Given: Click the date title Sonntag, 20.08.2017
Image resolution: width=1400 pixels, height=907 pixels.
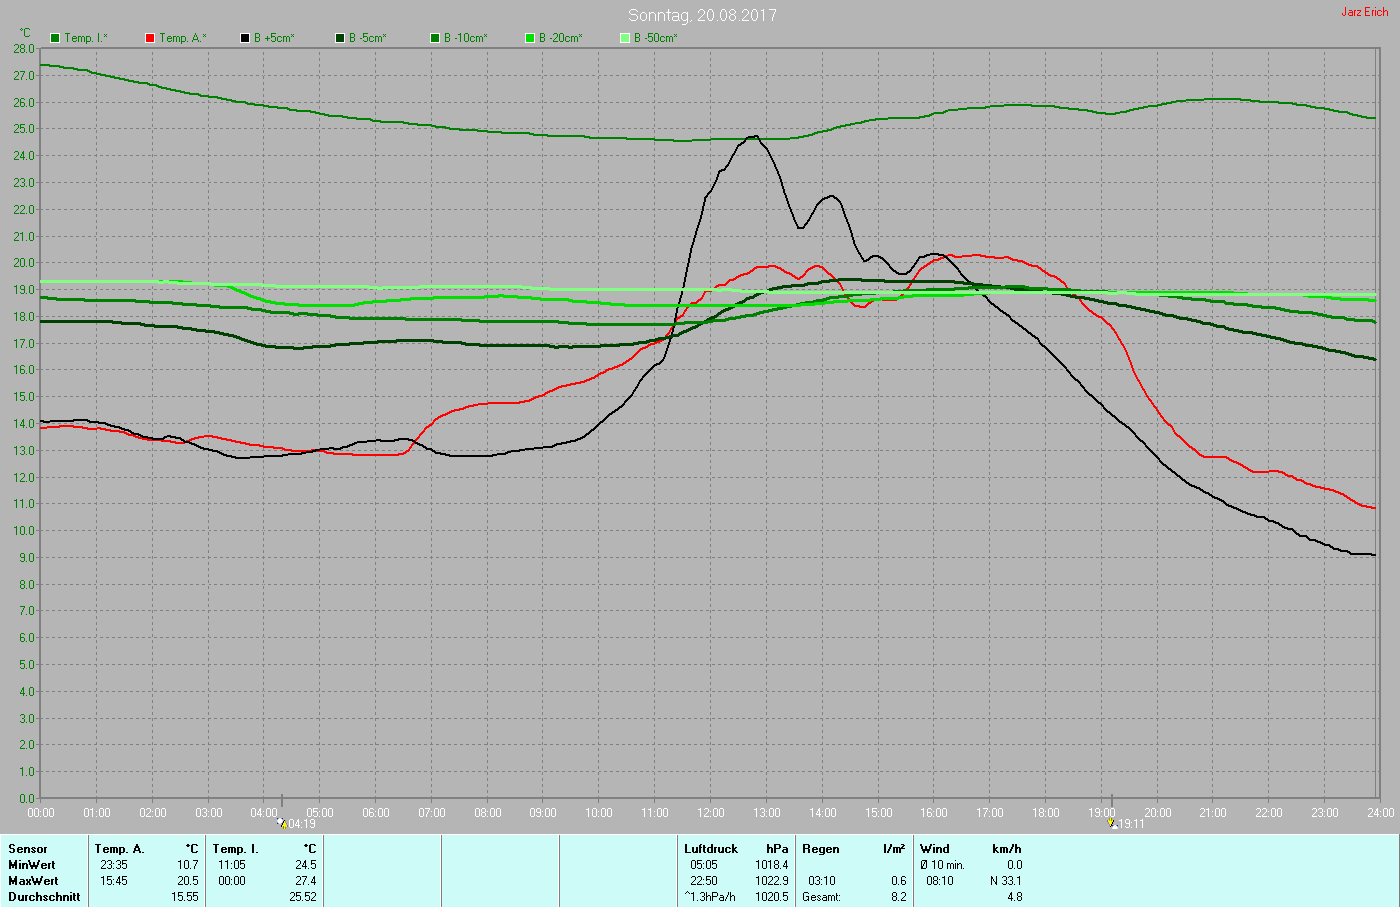Looking at the screenshot, I should (702, 15).
